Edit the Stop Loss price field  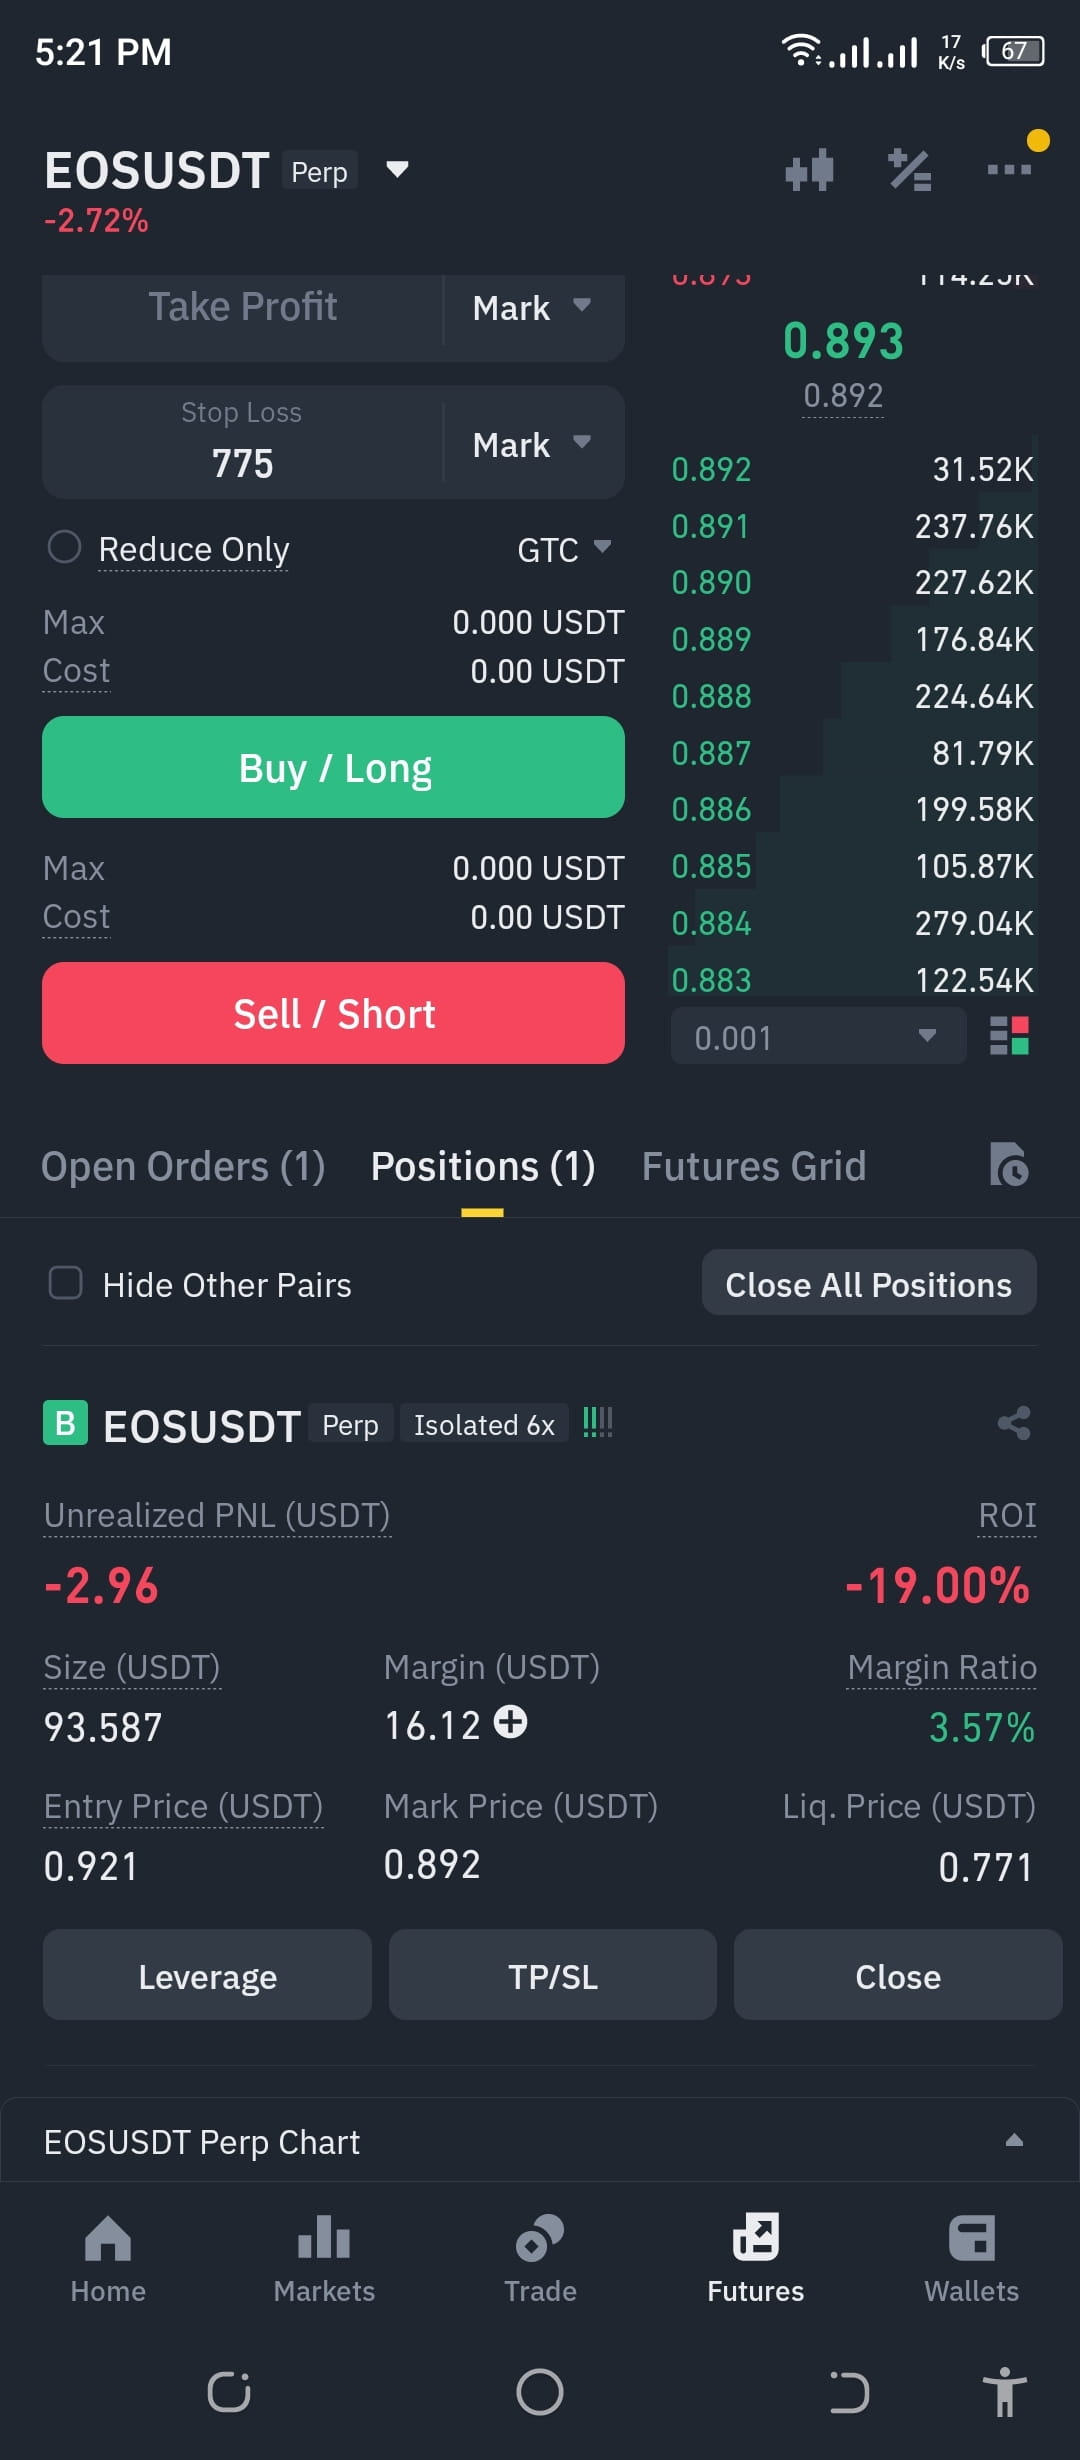point(242,442)
